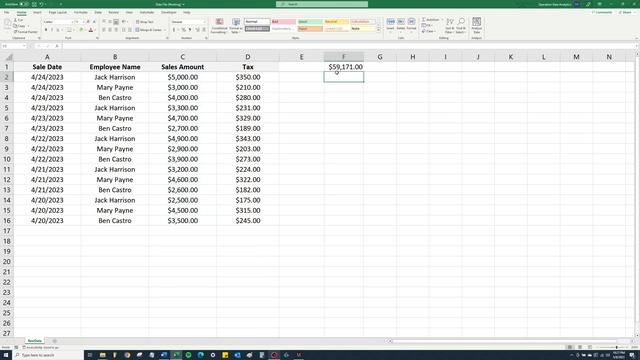Click the Borders button

[x=69, y=30]
